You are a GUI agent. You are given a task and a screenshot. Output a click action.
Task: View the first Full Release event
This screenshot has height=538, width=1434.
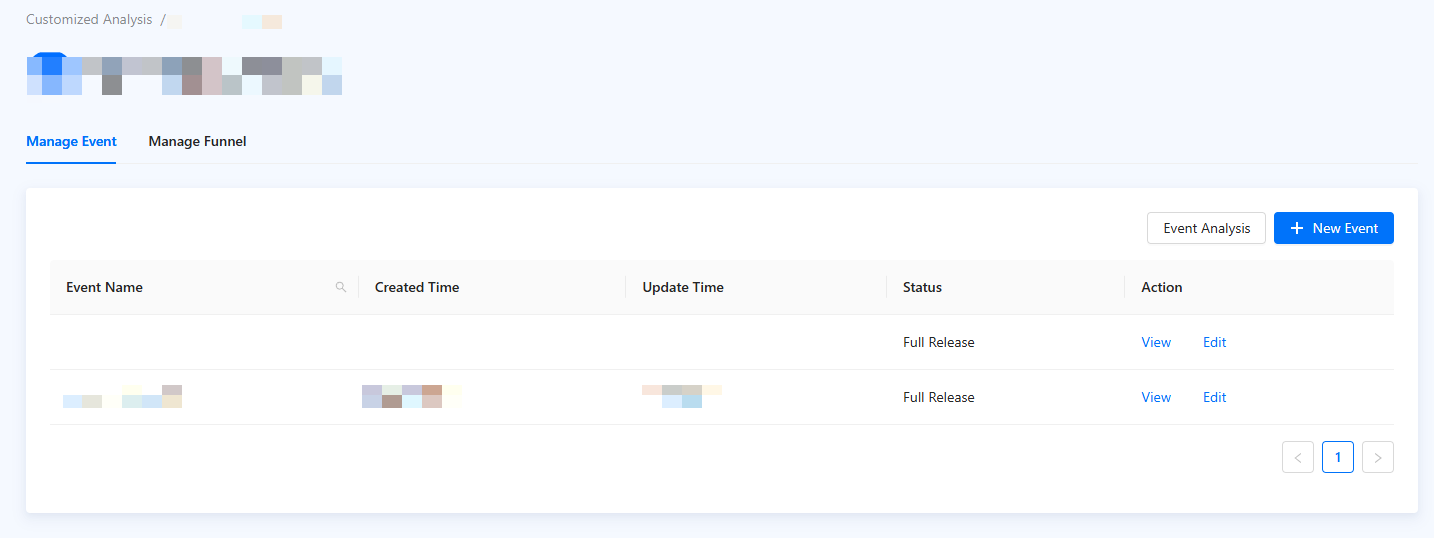pyautogui.click(x=1156, y=342)
